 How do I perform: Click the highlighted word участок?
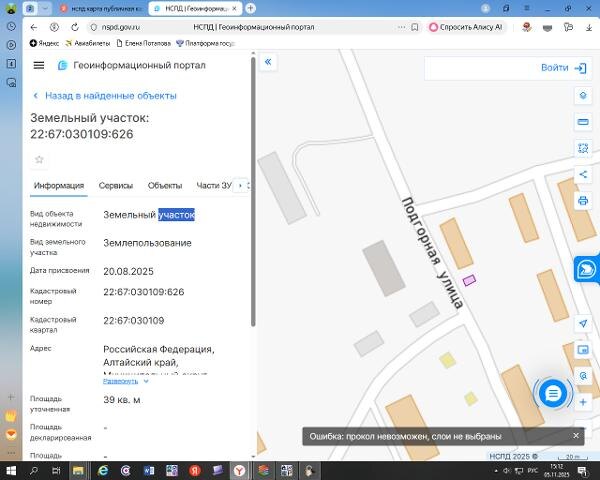[176, 215]
